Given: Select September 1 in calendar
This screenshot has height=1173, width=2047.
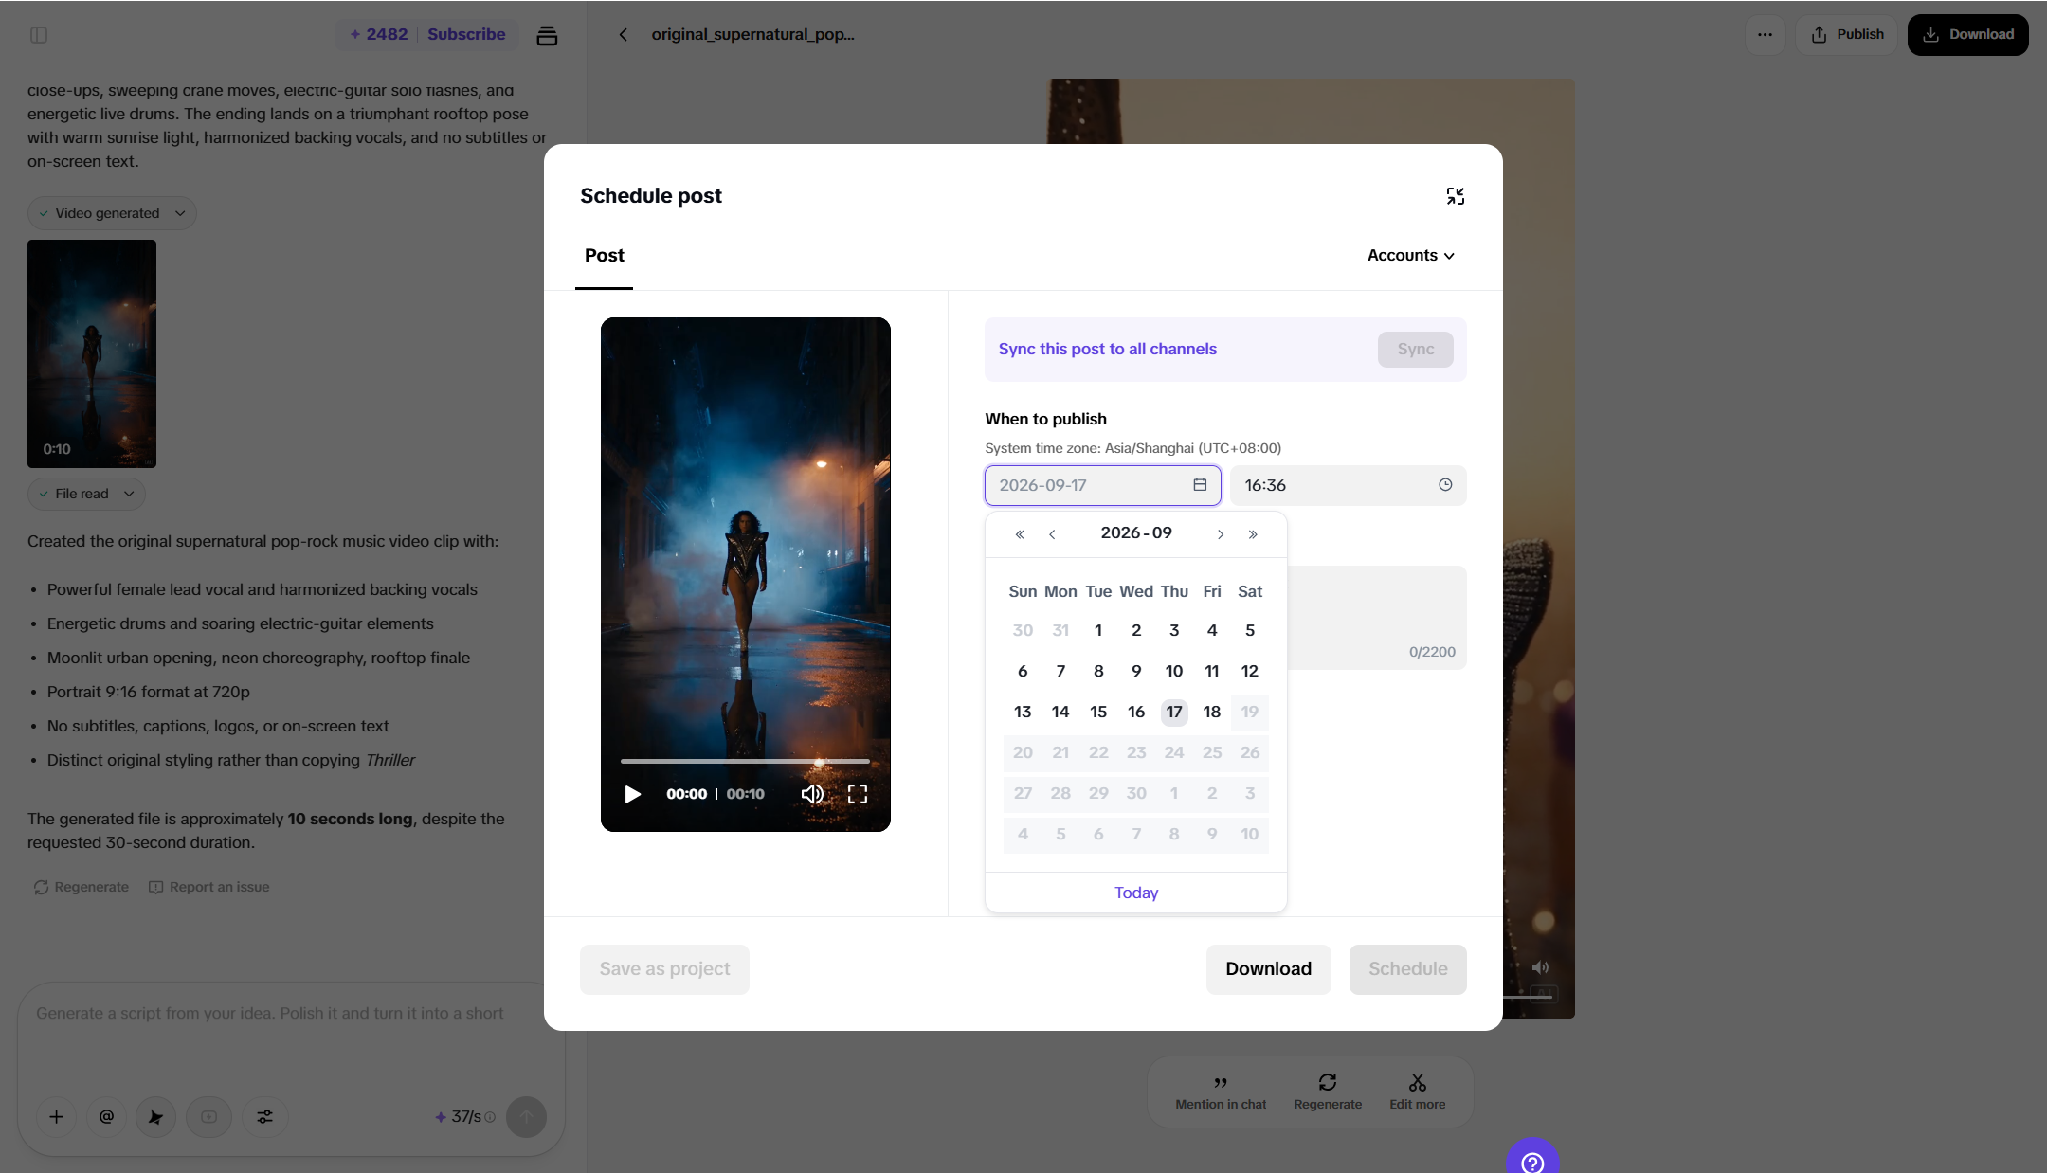Looking at the screenshot, I should pyautogui.click(x=1098, y=630).
